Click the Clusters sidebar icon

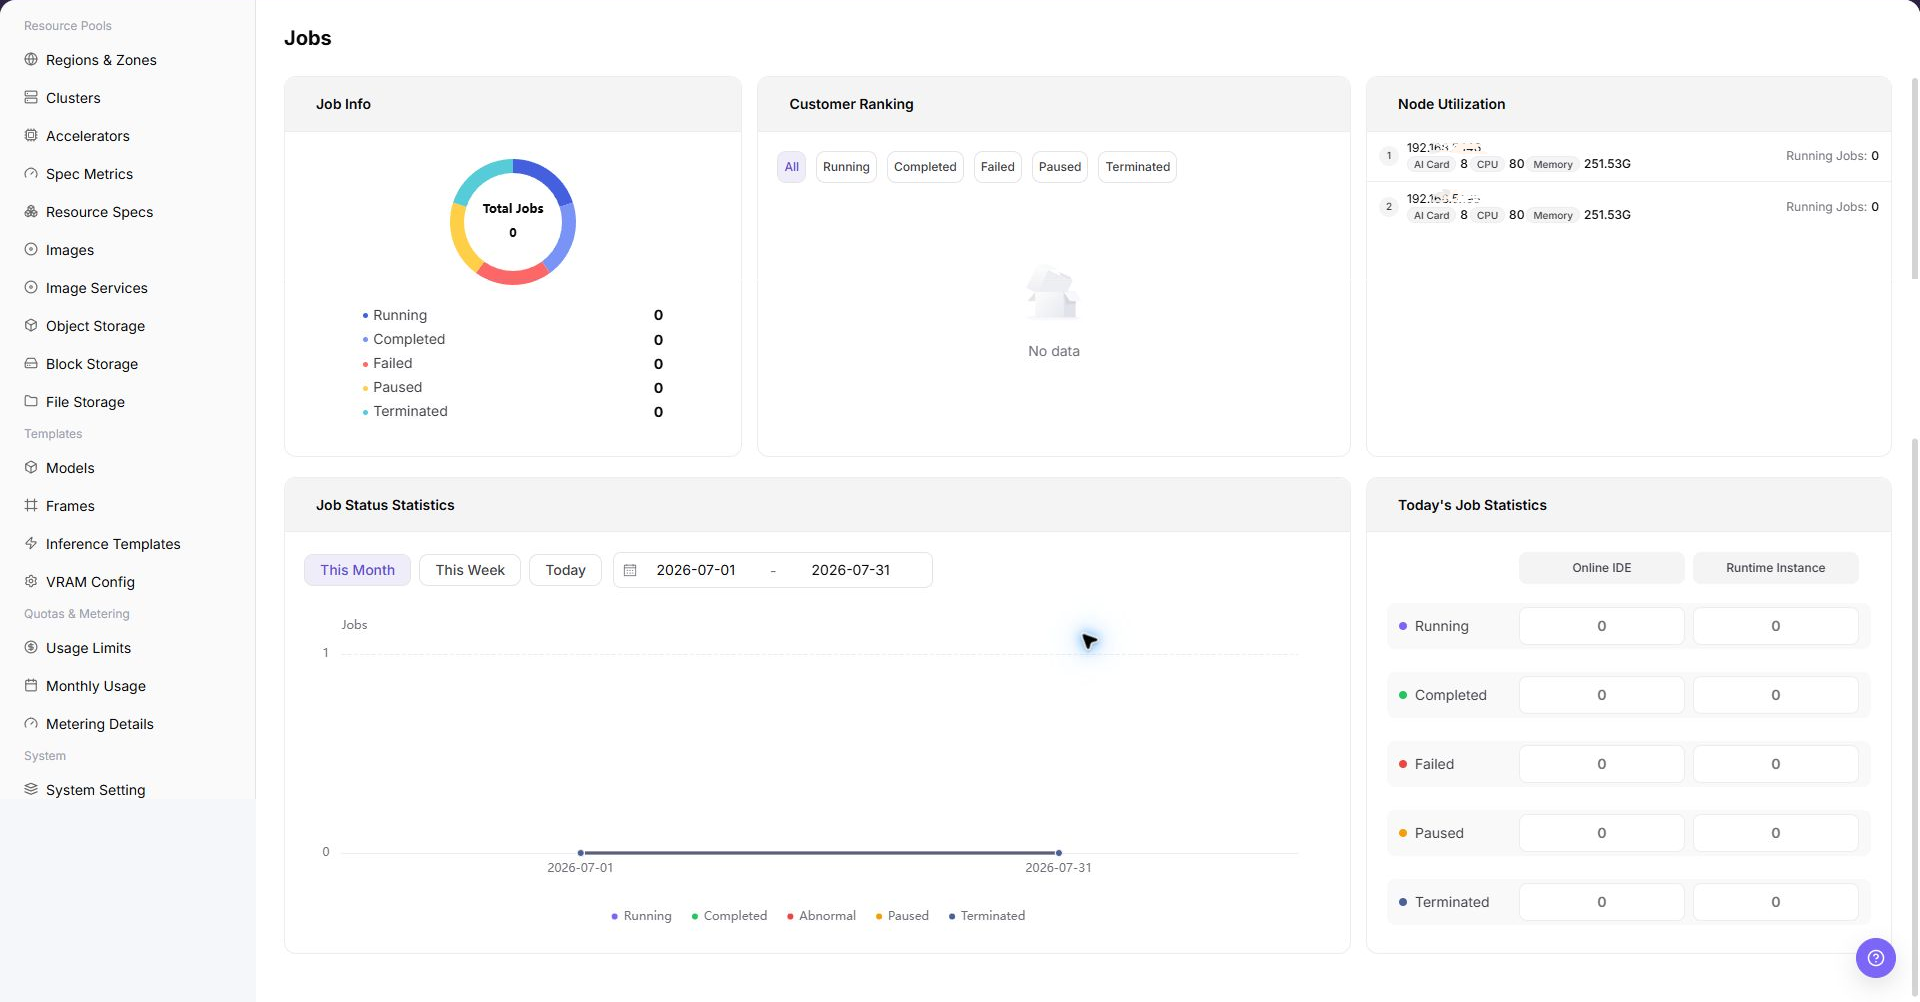coord(31,98)
